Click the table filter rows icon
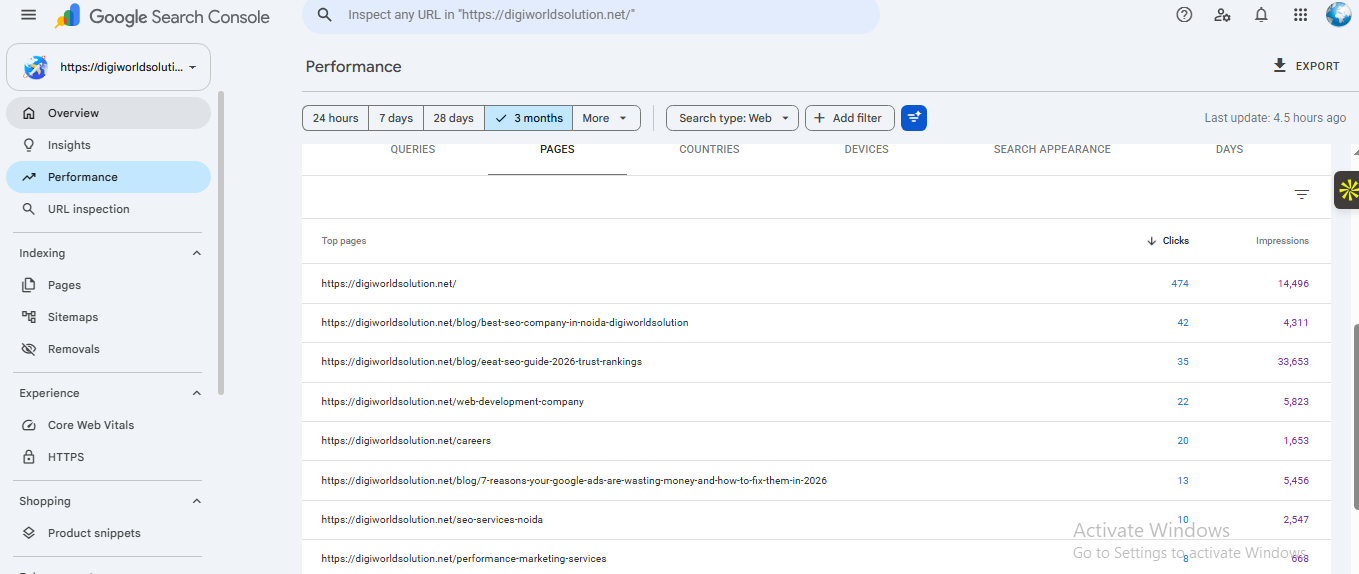Image resolution: width=1359 pixels, height=574 pixels. pyautogui.click(x=1301, y=195)
